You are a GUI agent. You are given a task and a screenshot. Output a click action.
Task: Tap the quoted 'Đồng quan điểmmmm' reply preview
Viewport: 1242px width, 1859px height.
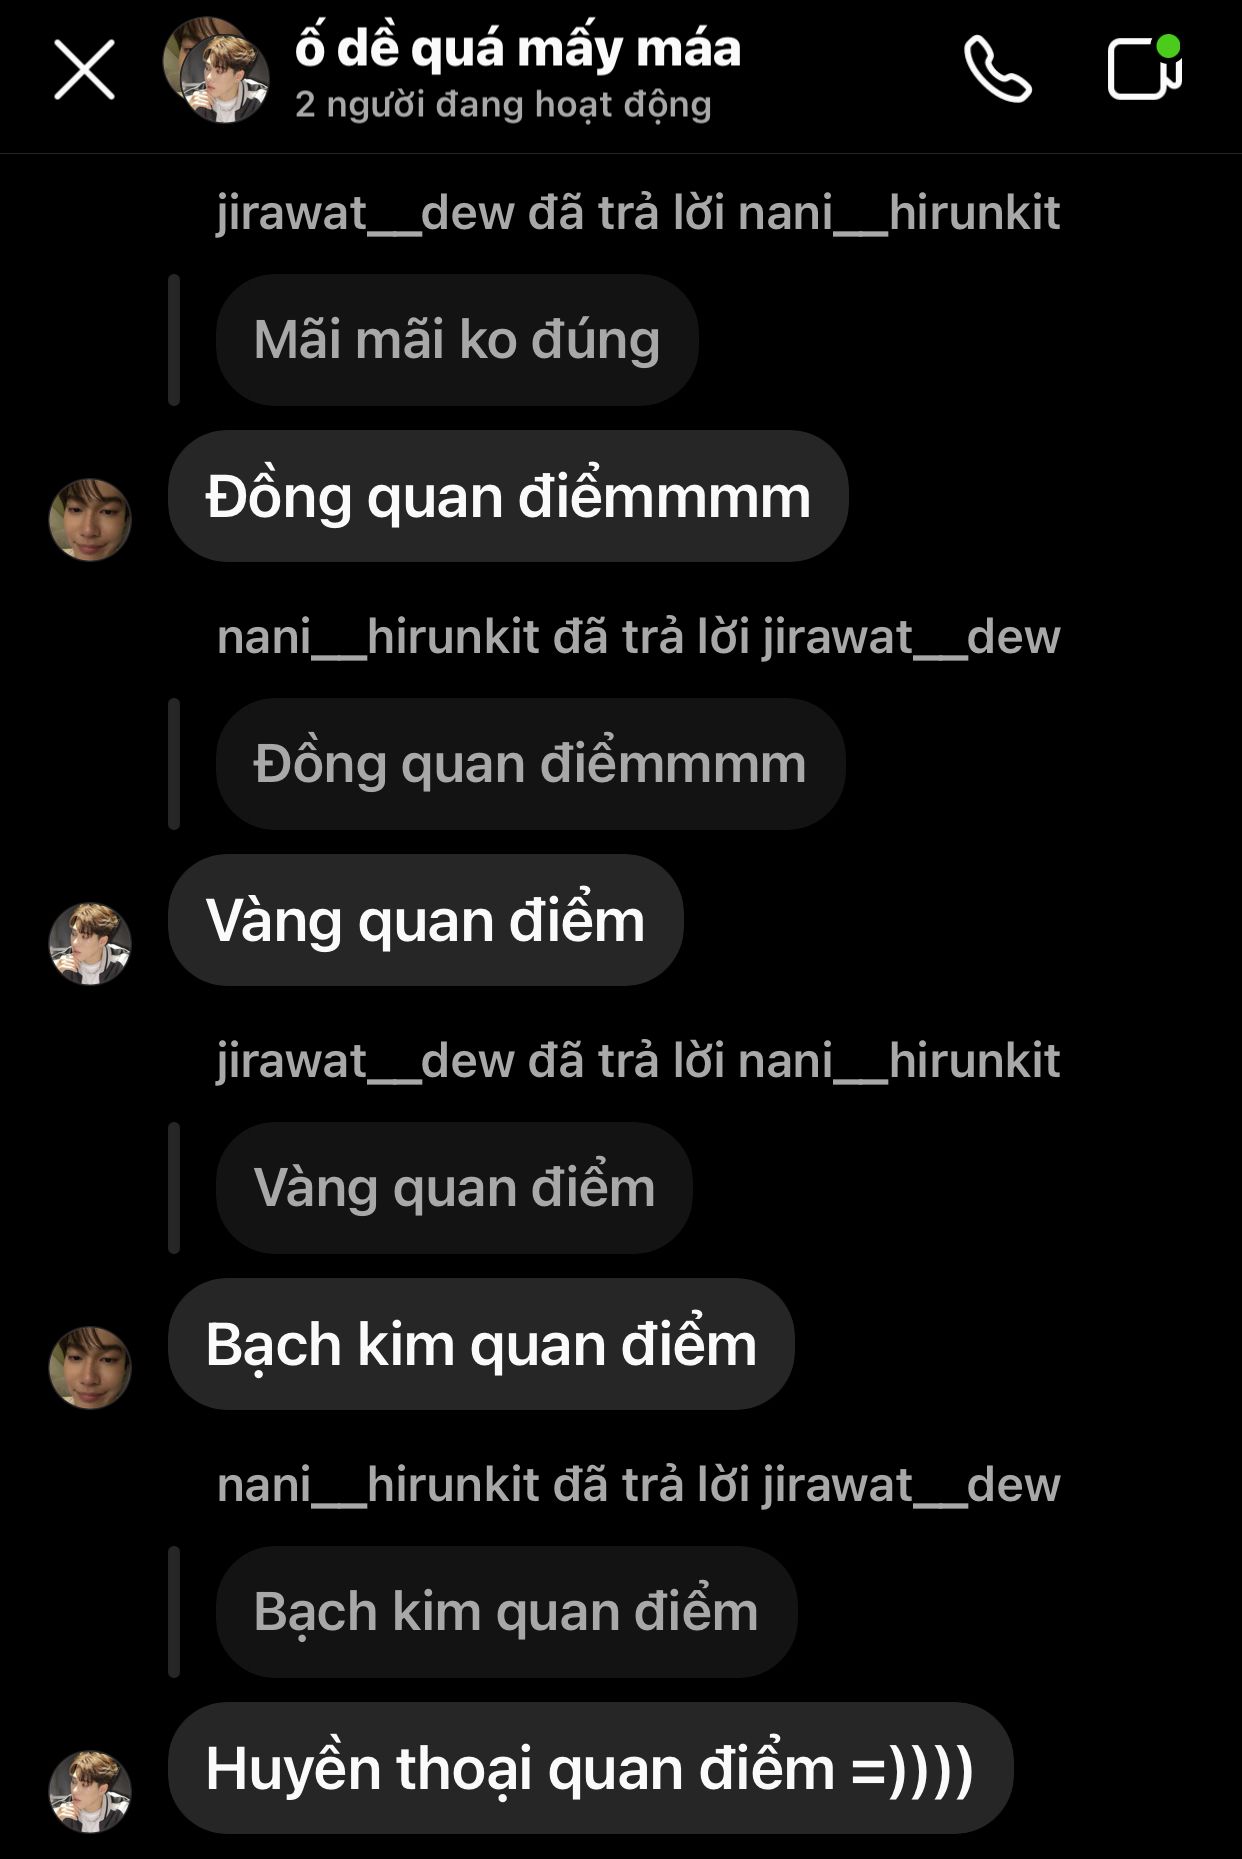pyautogui.click(x=530, y=764)
